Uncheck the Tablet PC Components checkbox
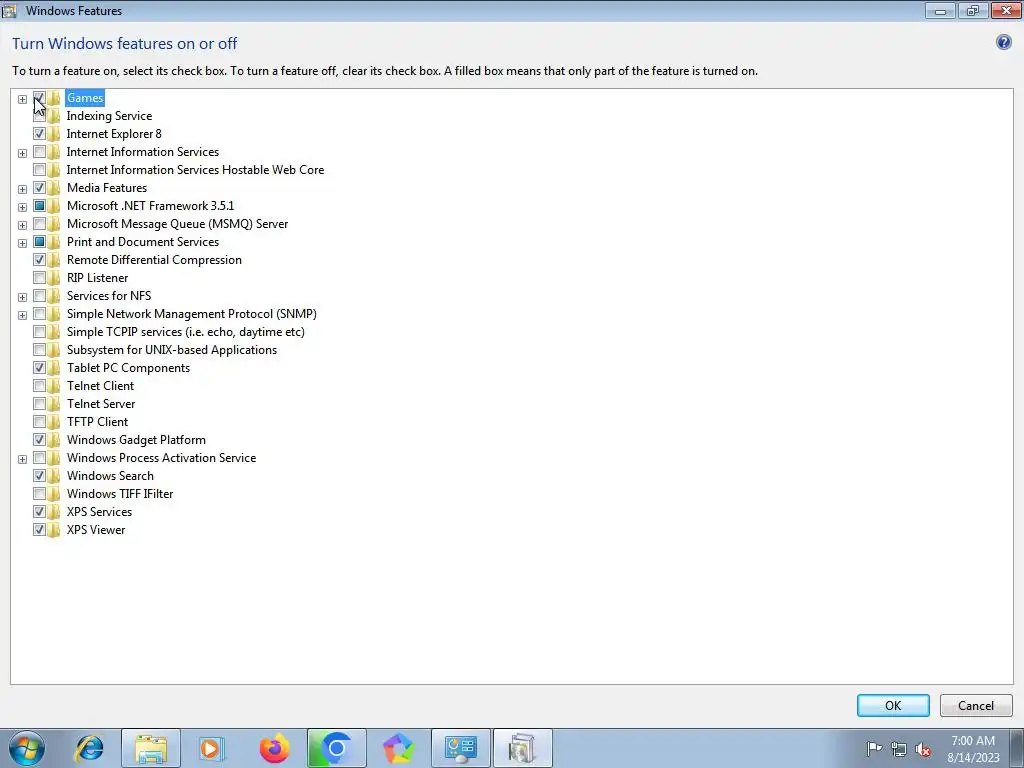The width and height of the screenshot is (1024, 768). click(x=39, y=368)
